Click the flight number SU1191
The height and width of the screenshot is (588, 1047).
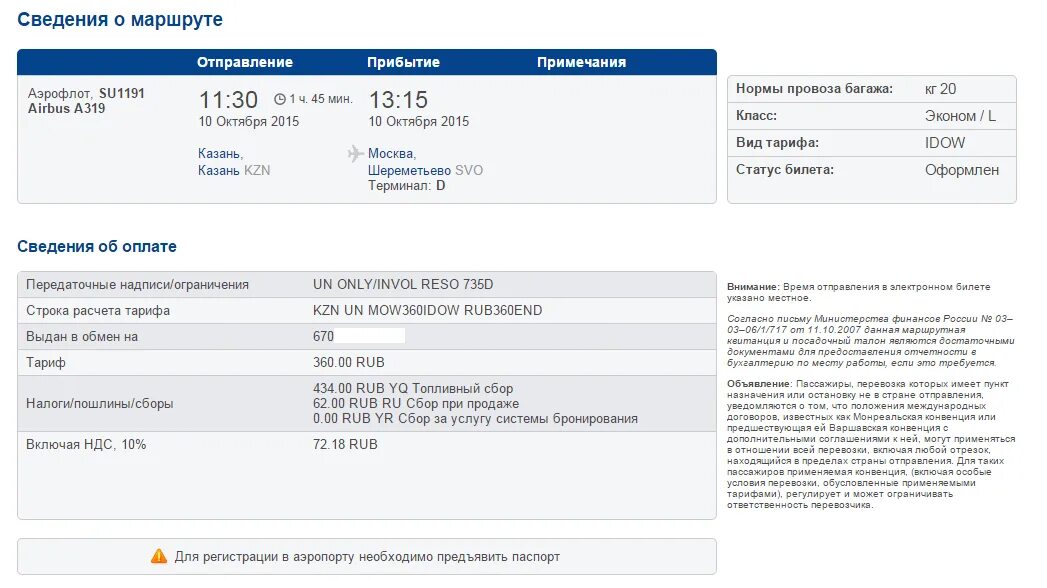click(122, 93)
